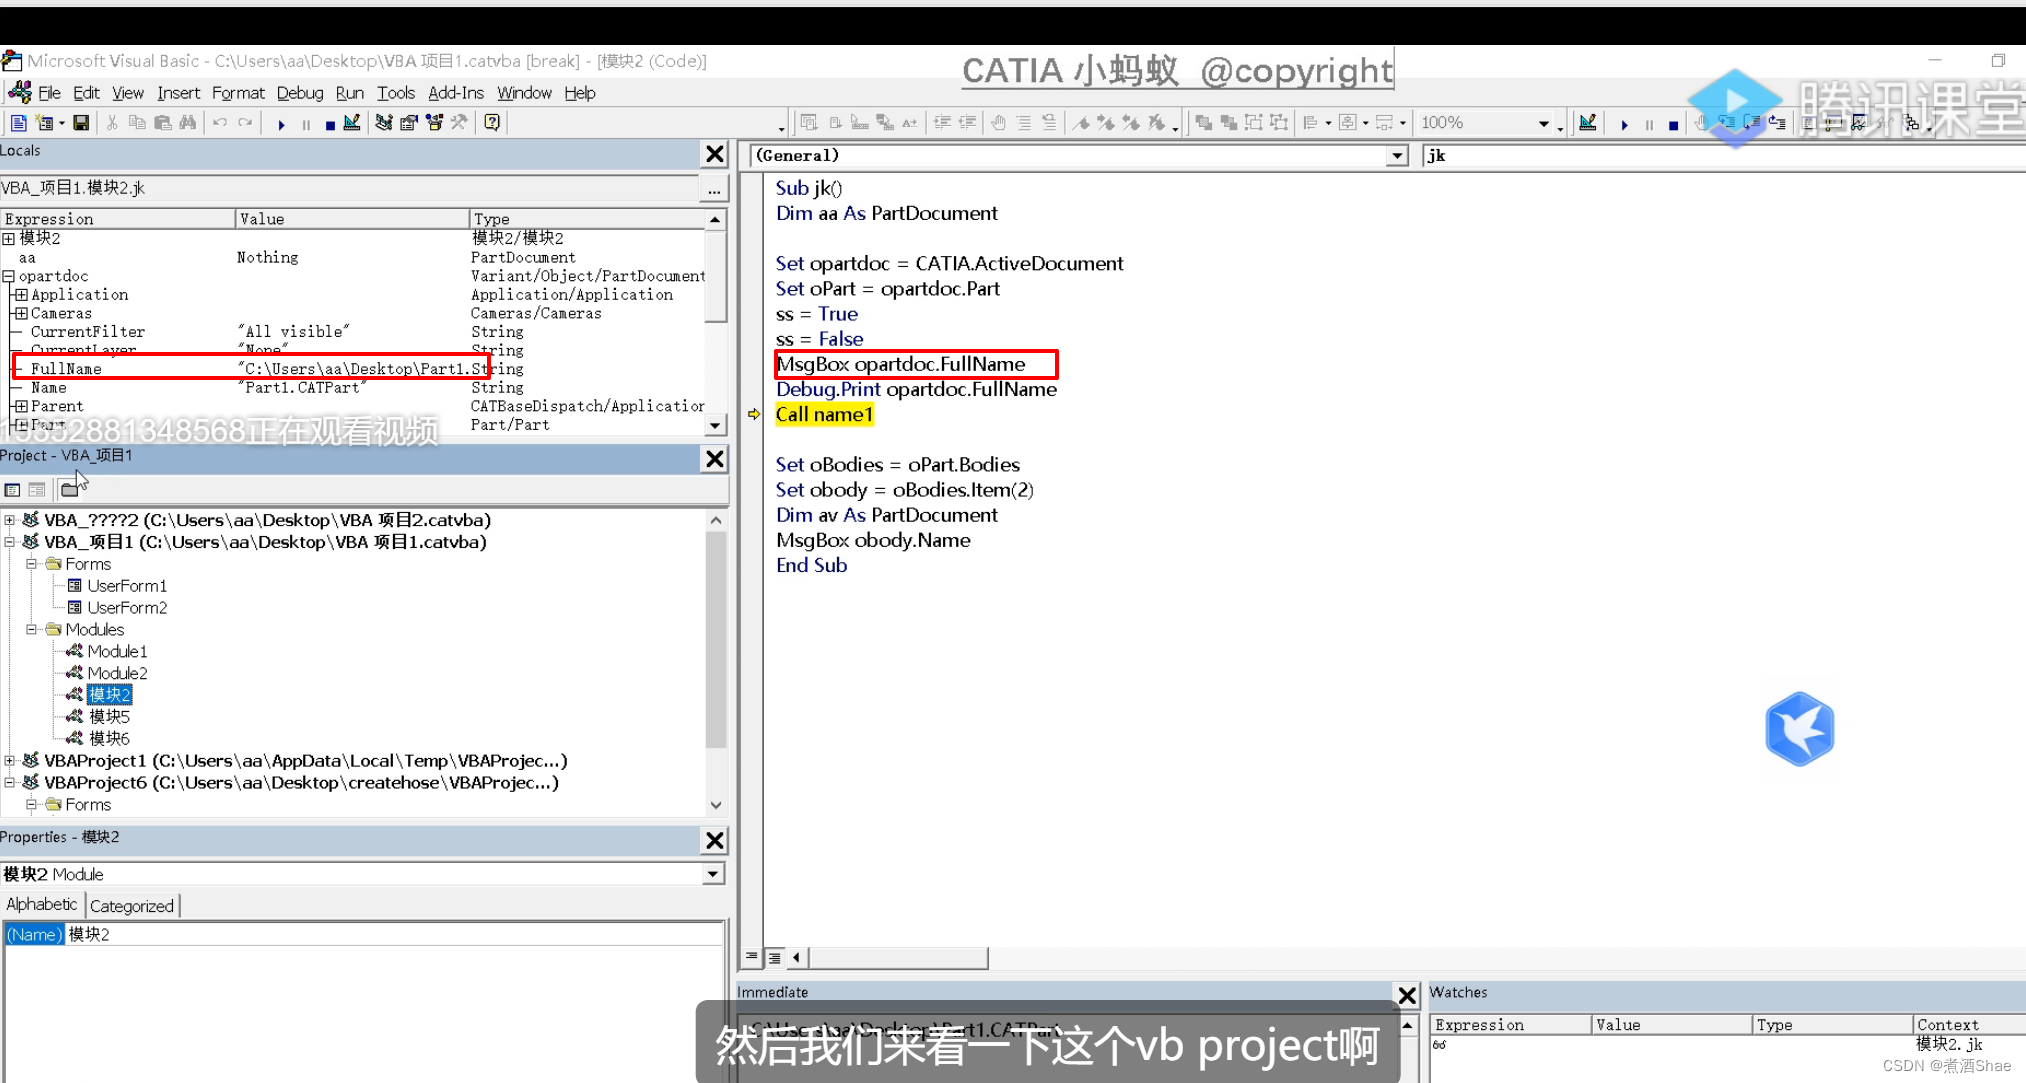2026x1083 pixels.
Task: Toggle Folders view in Project panel
Action: 69,490
